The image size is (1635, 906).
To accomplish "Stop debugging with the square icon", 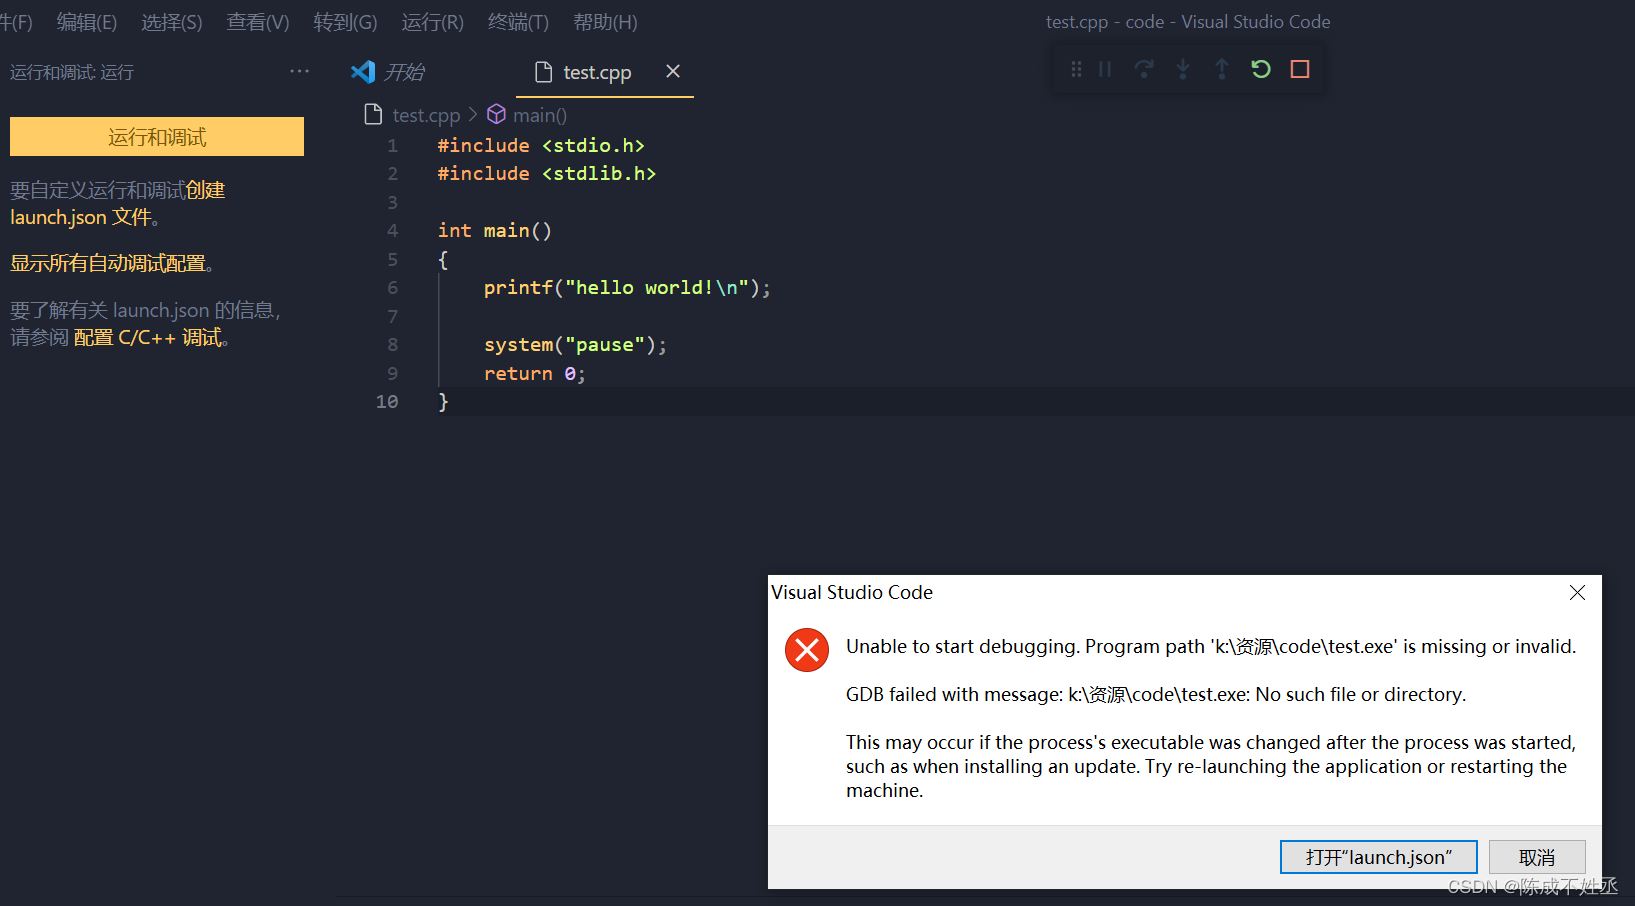I will pos(1300,69).
